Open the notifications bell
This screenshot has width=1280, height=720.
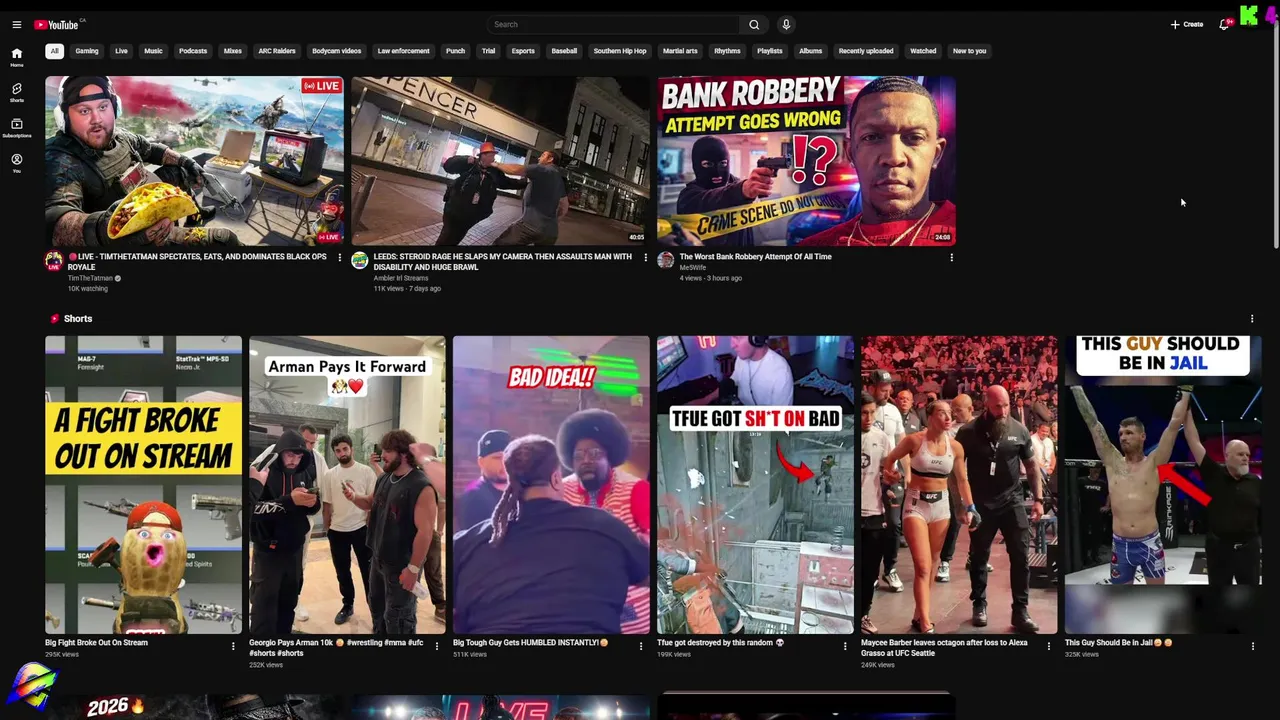pos(1224,25)
